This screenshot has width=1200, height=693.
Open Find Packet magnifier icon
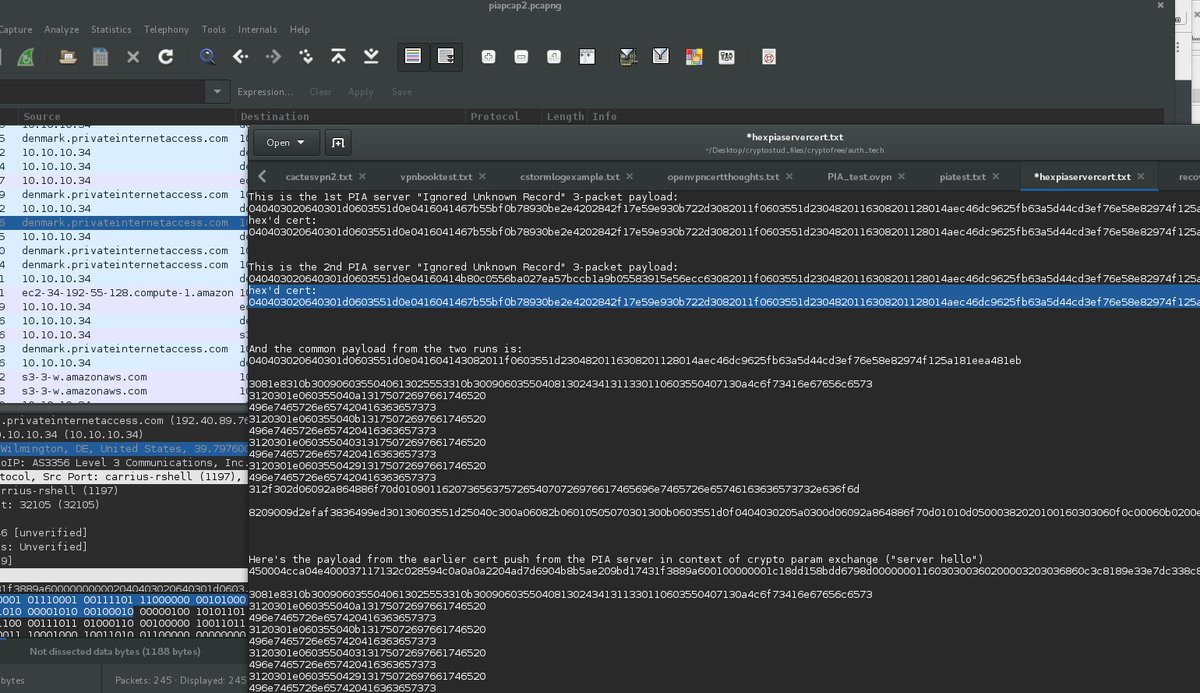point(208,57)
